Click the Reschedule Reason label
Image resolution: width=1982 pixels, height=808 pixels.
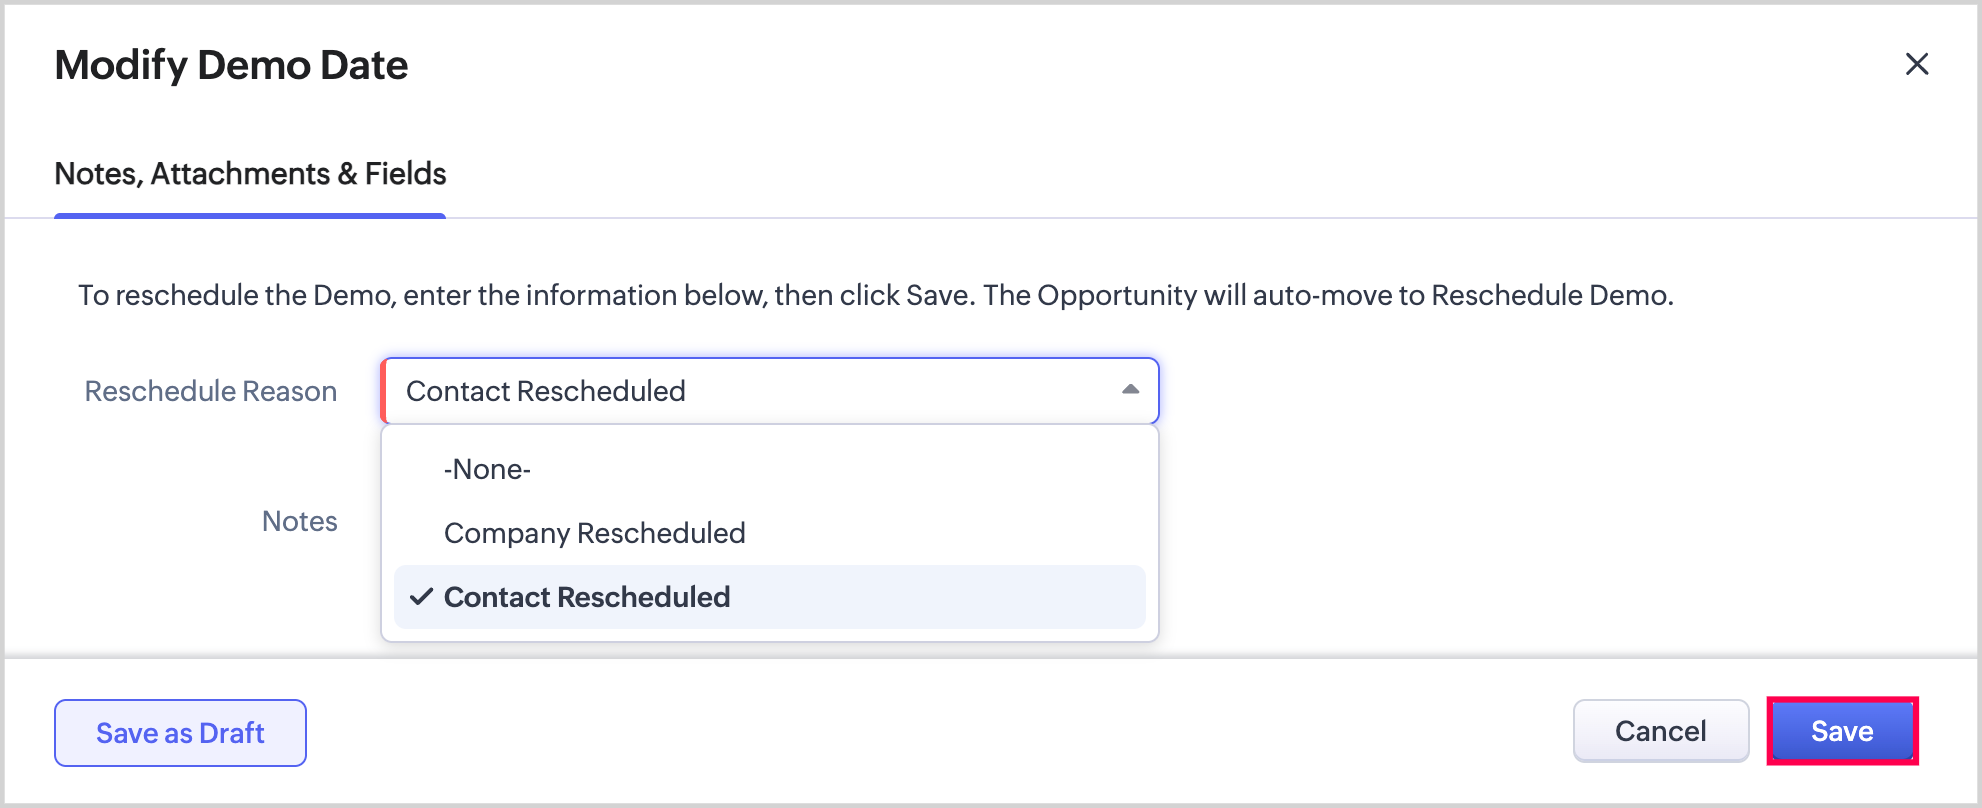click(210, 391)
